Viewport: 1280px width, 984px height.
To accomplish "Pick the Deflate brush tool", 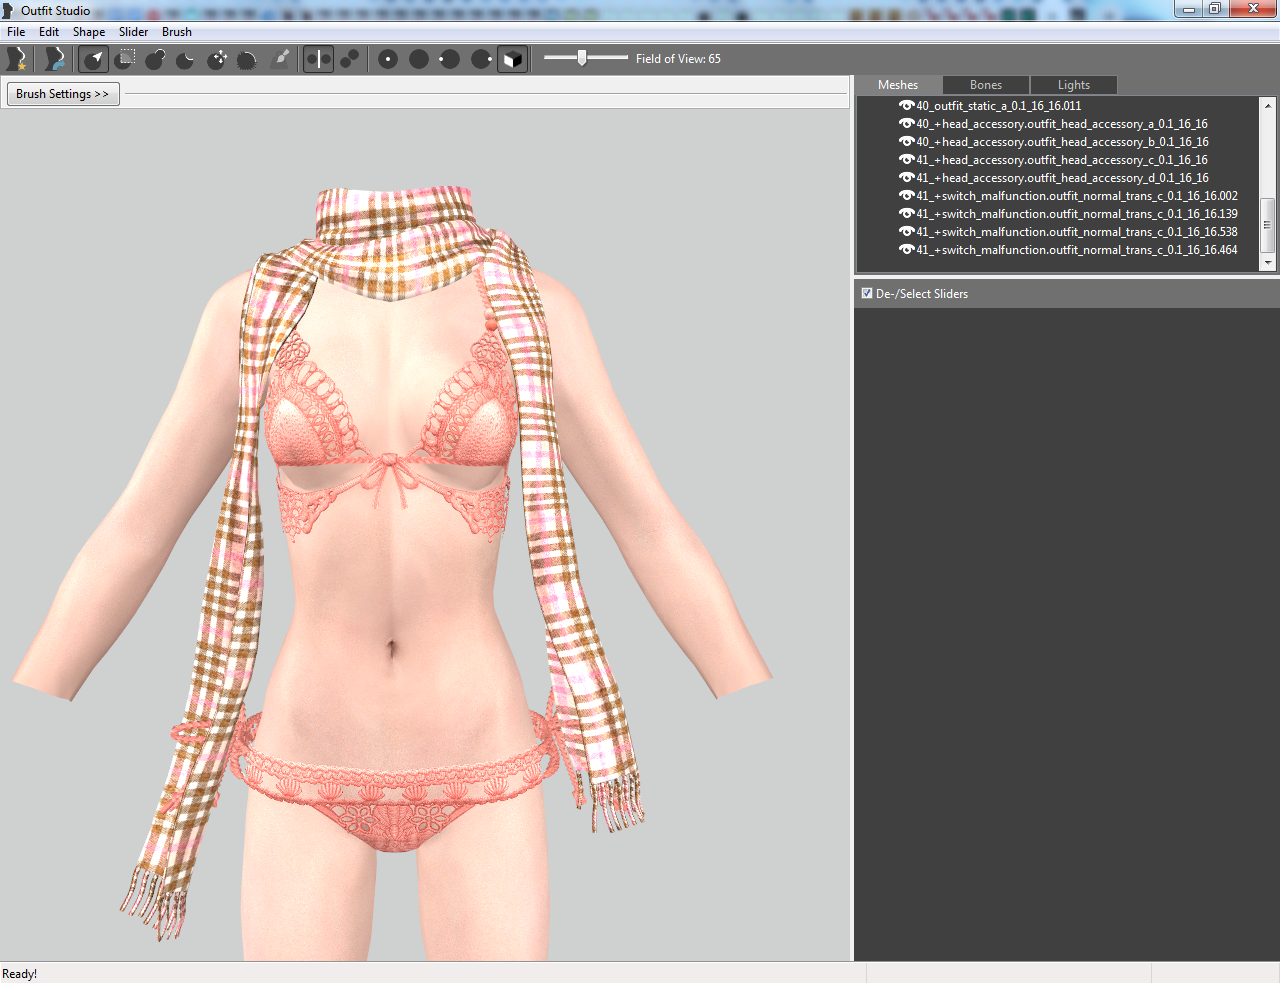I will click(186, 59).
